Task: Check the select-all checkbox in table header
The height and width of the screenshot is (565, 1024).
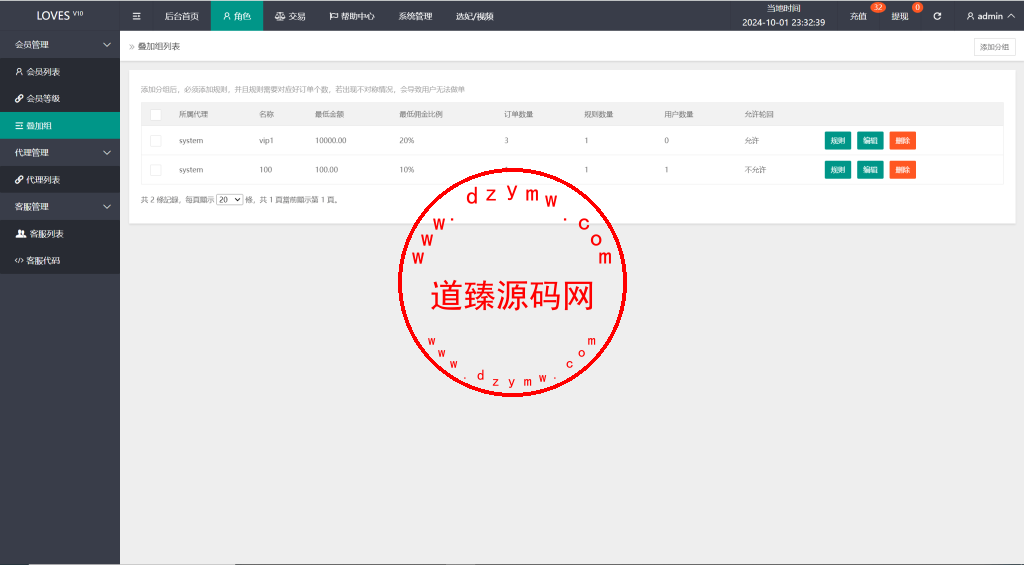Action: (x=155, y=114)
